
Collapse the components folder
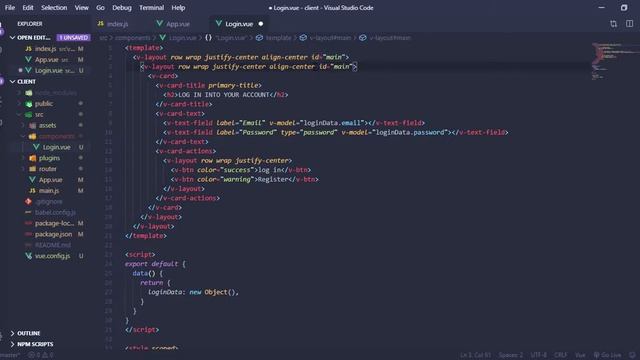tap(23, 136)
